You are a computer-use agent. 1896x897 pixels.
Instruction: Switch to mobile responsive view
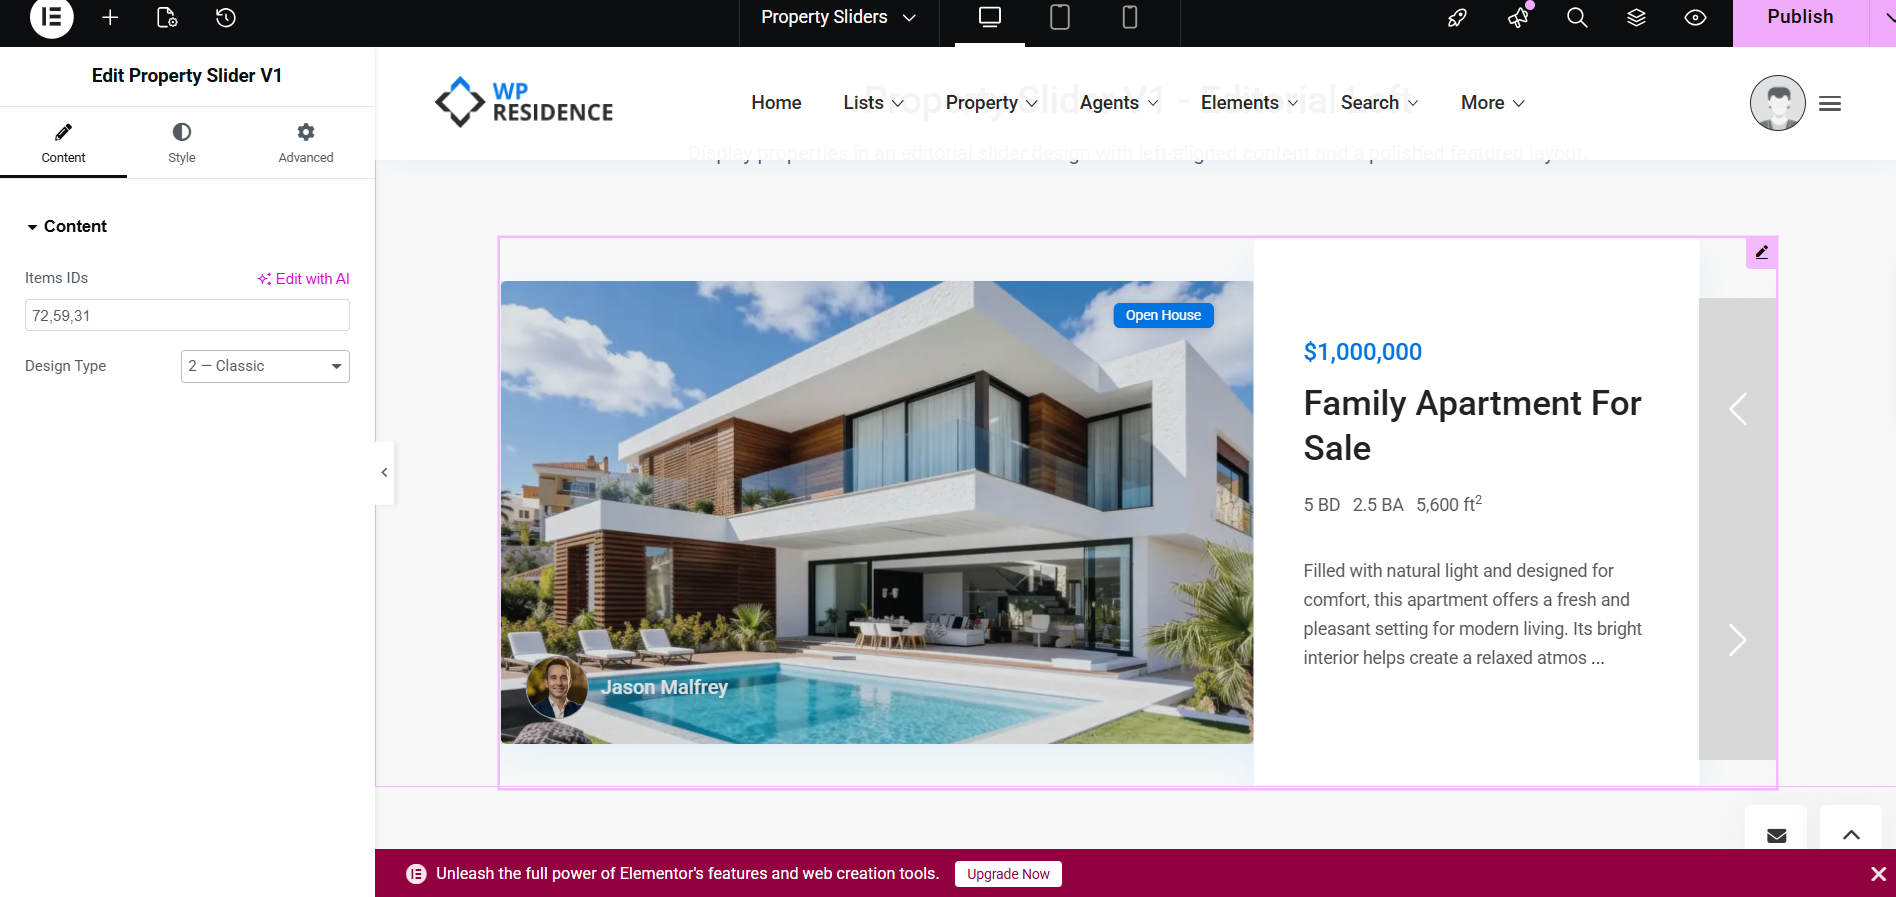[x=1130, y=17]
